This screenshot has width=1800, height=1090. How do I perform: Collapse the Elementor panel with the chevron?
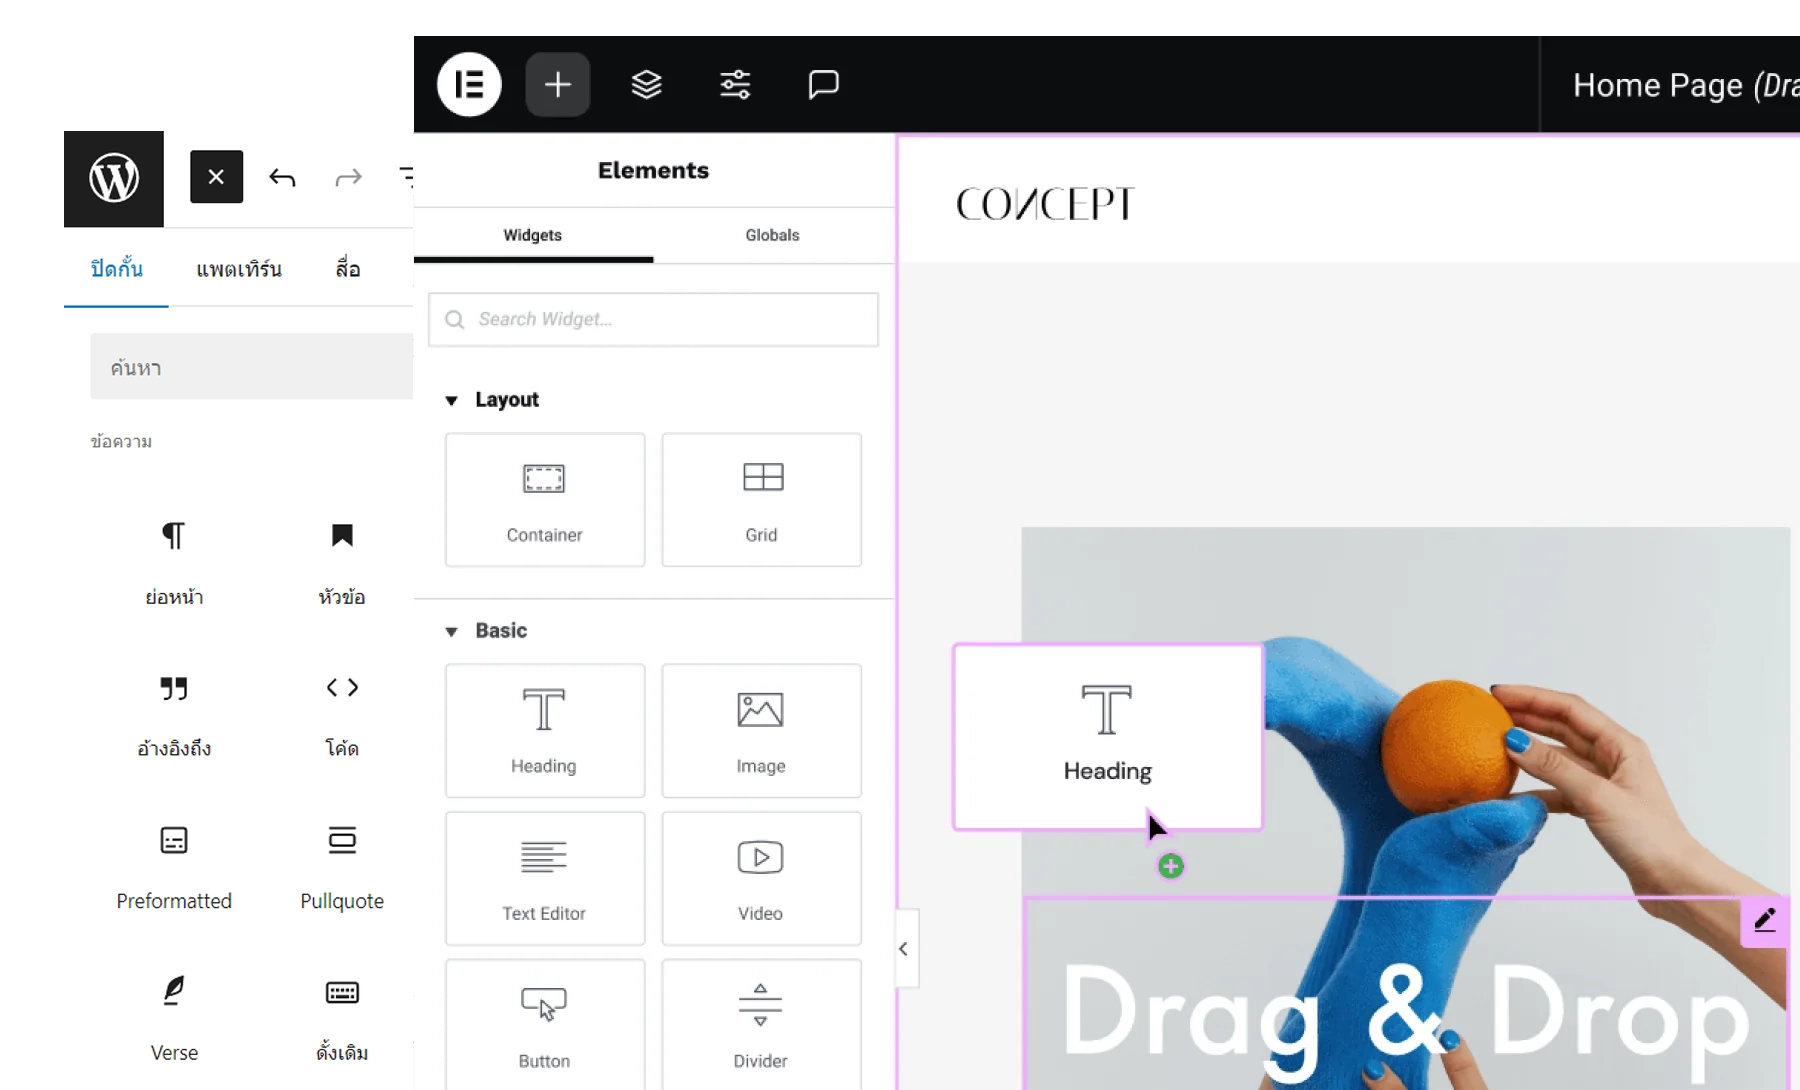[903, 949]
